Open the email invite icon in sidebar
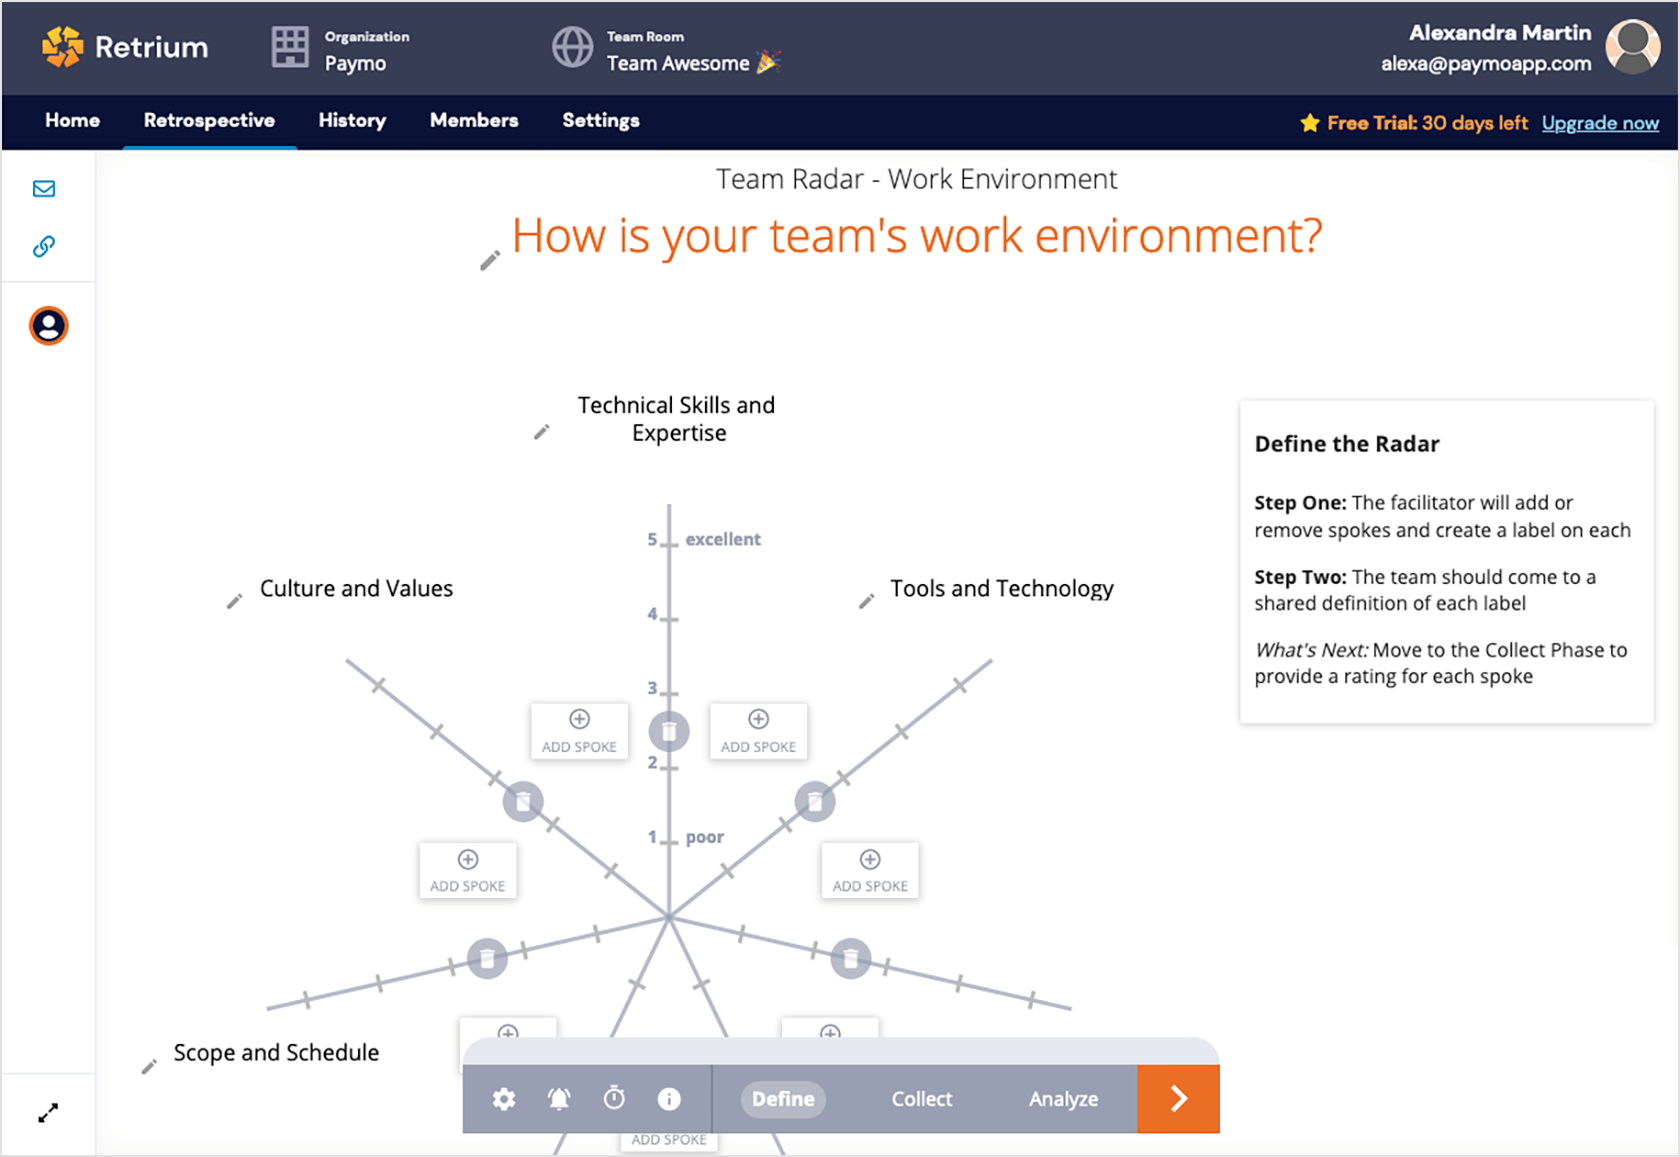Image resolution: width=1680 pixels, height=1157 pixels. (x=44, y=188)
